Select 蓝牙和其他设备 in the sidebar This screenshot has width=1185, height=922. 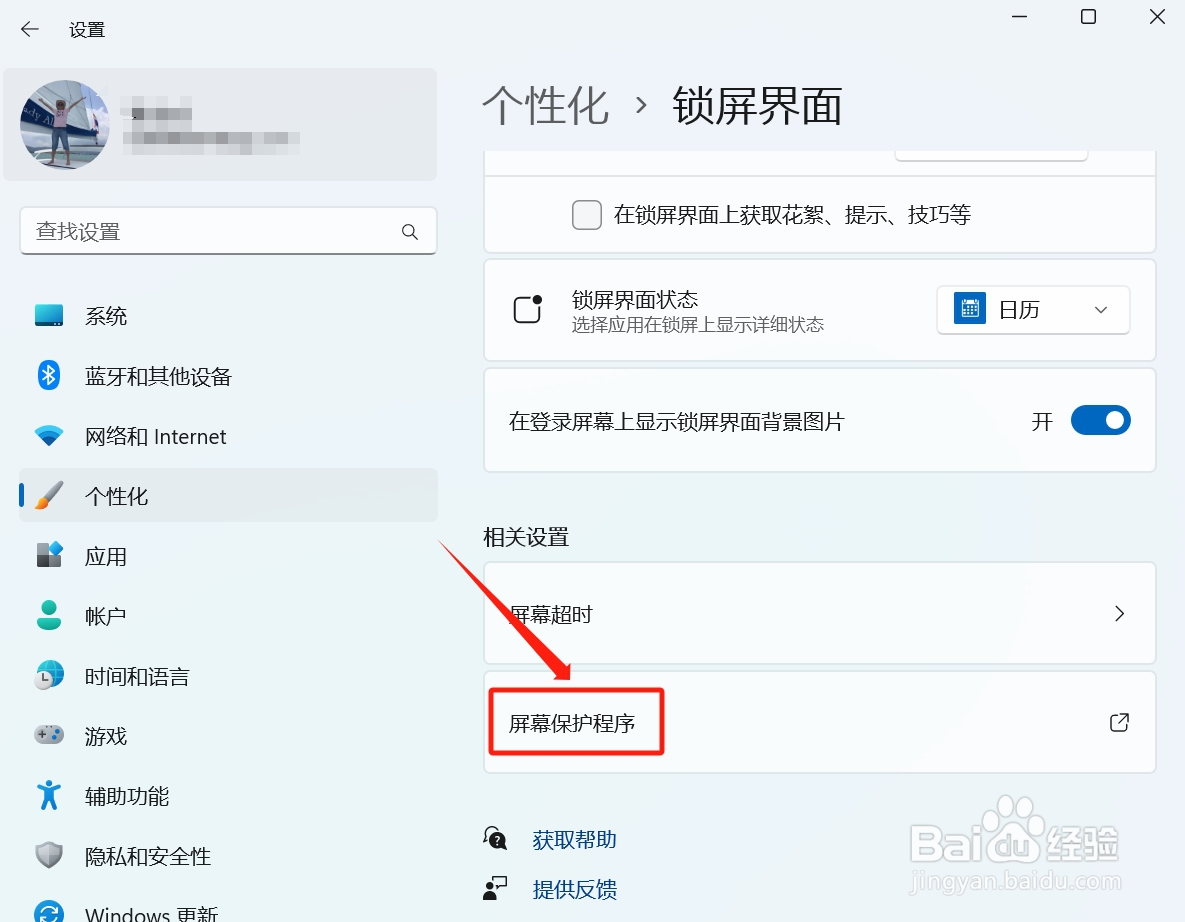[x=157, y=376]
